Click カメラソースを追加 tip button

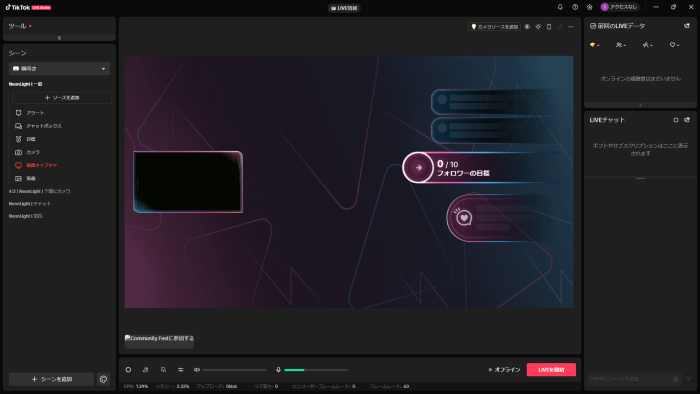pos(494,27)
